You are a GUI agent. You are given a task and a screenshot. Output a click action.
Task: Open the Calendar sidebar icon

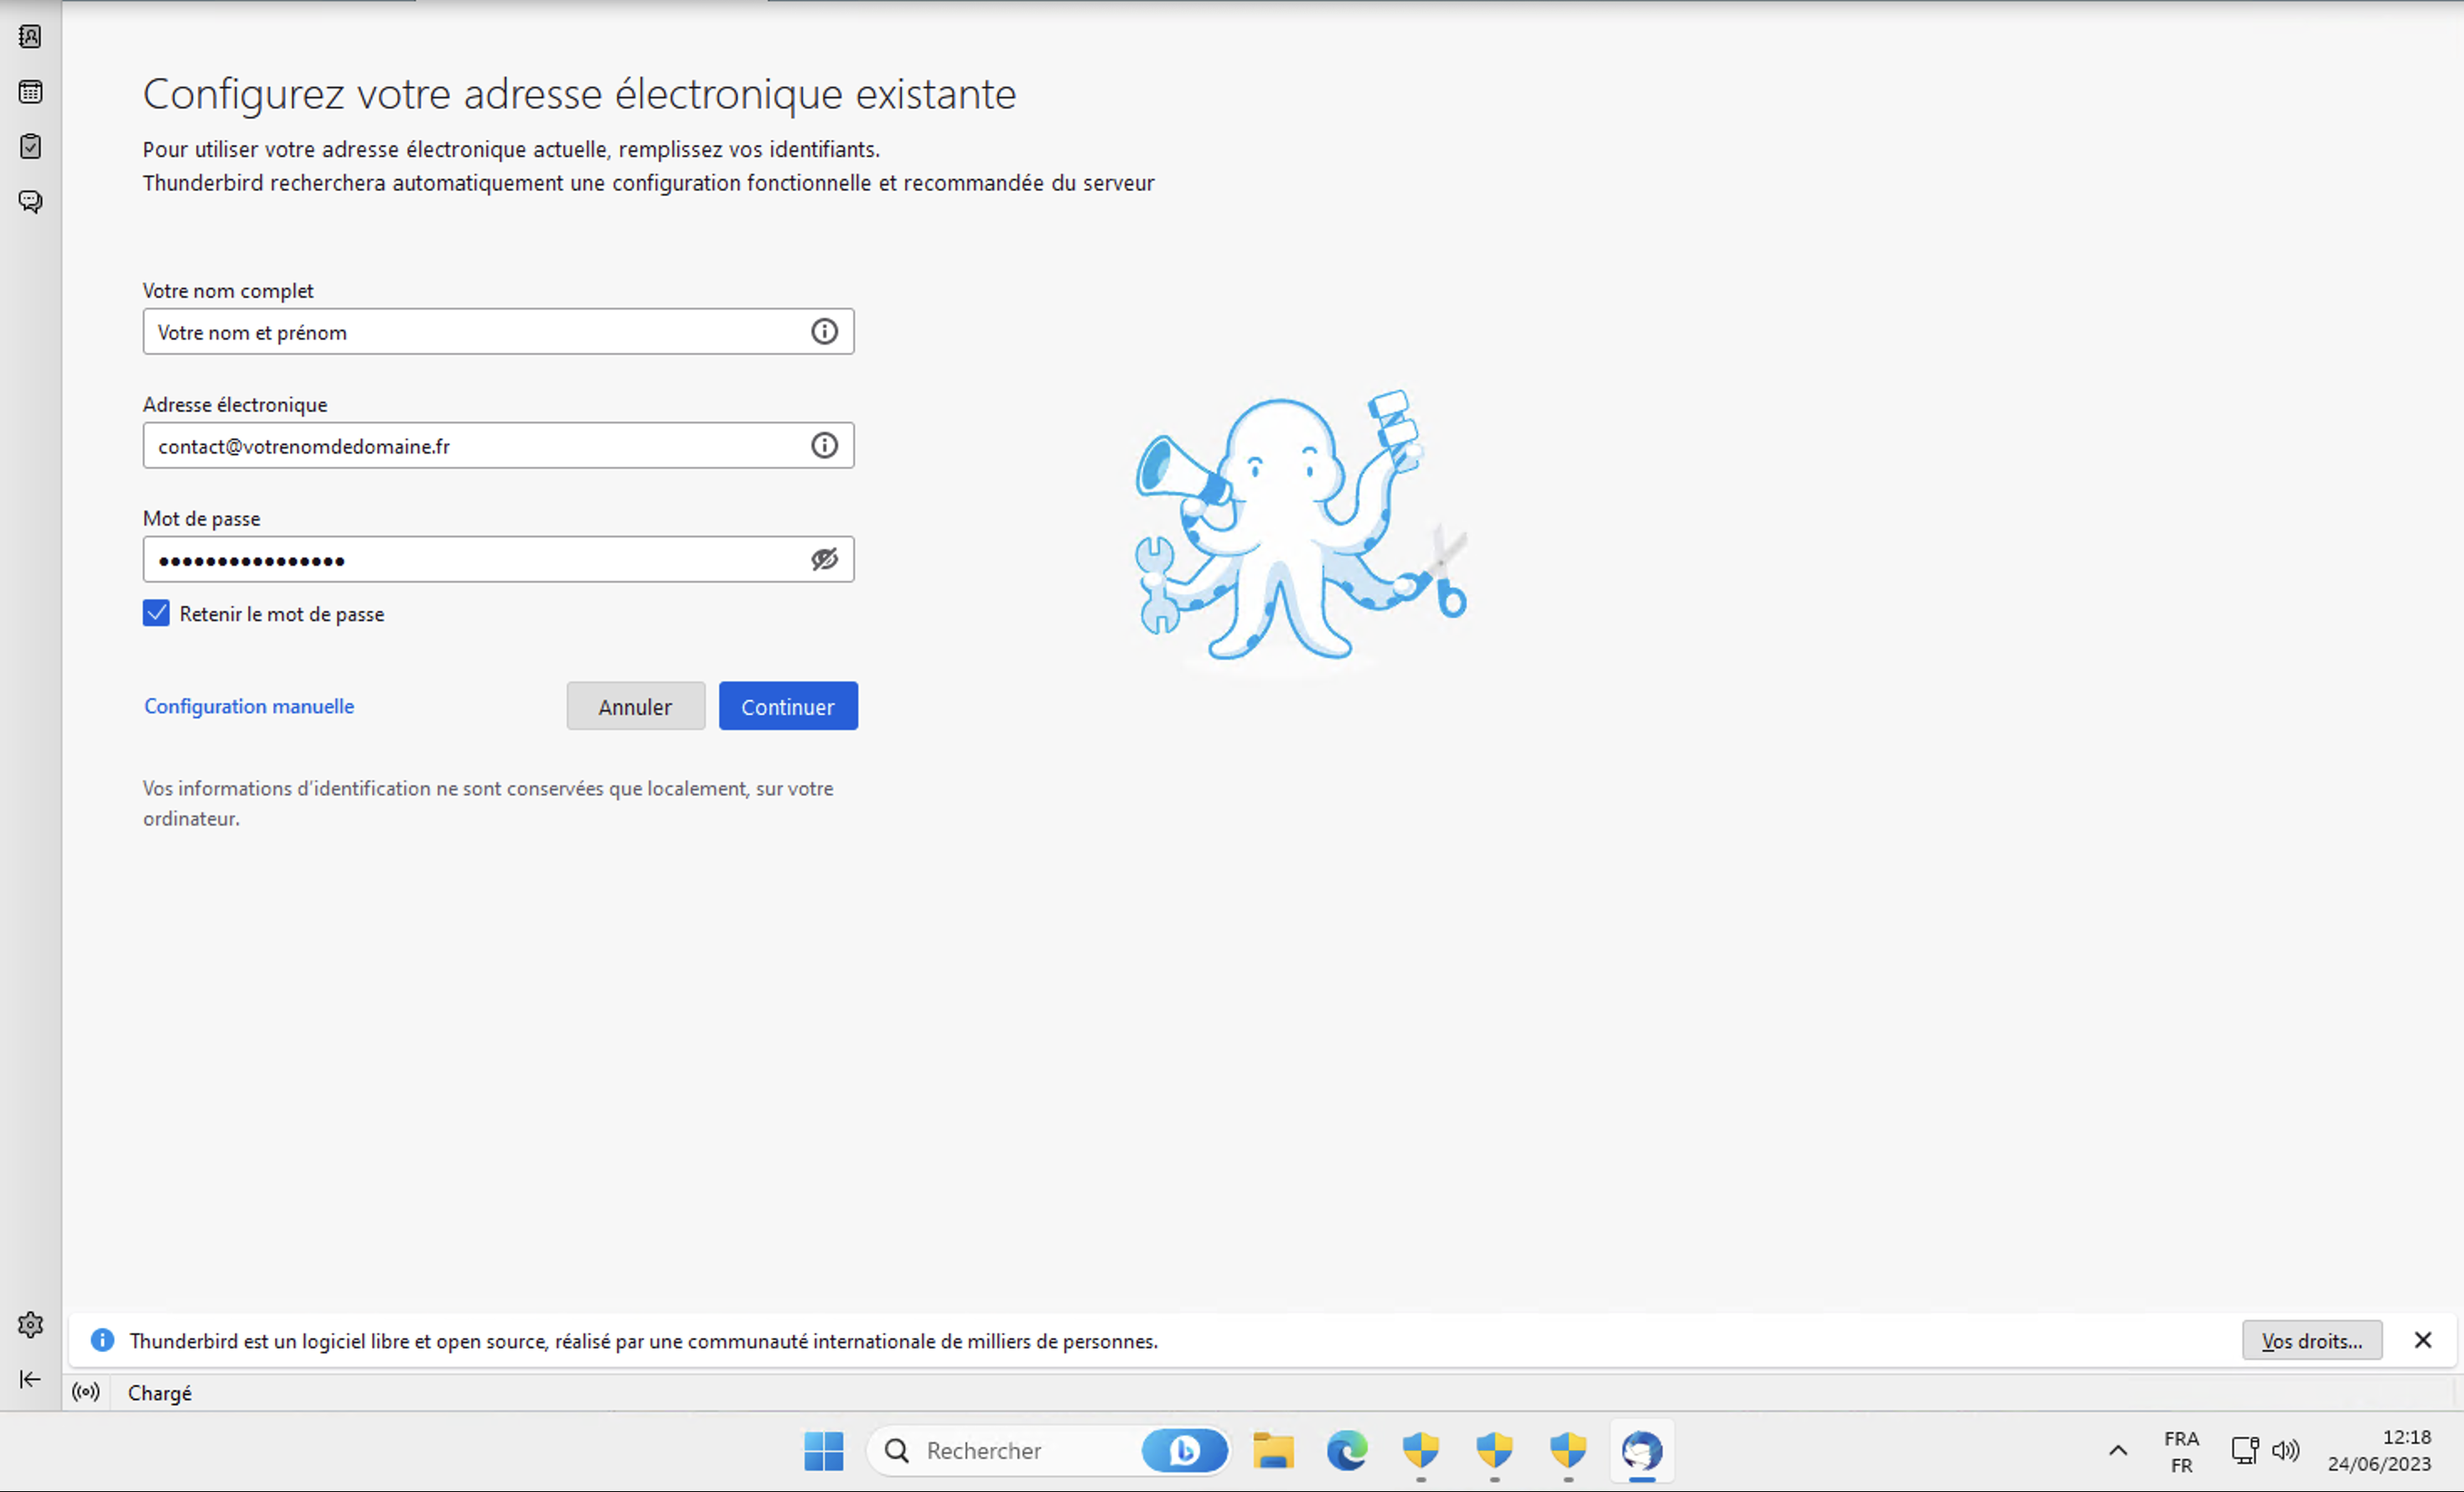pyautogui.click(x=30, y=92)
